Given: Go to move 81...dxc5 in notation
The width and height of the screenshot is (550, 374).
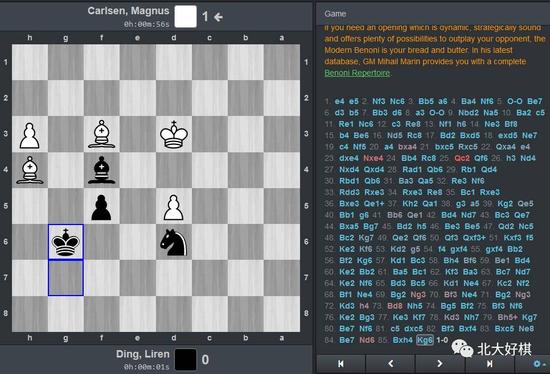Looking at the screenshot, I should tap(414, 329).
